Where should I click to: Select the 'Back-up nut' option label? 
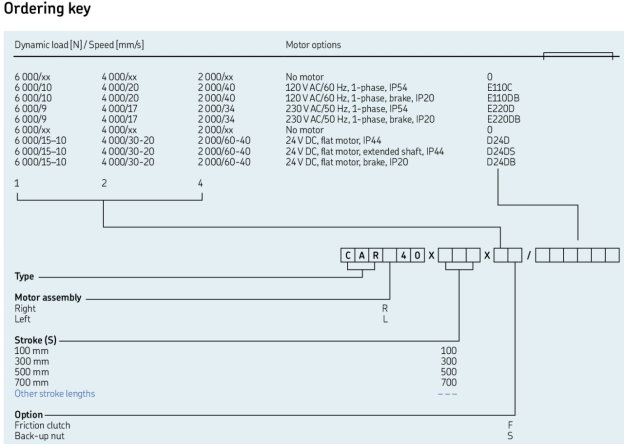coord(38,436)
